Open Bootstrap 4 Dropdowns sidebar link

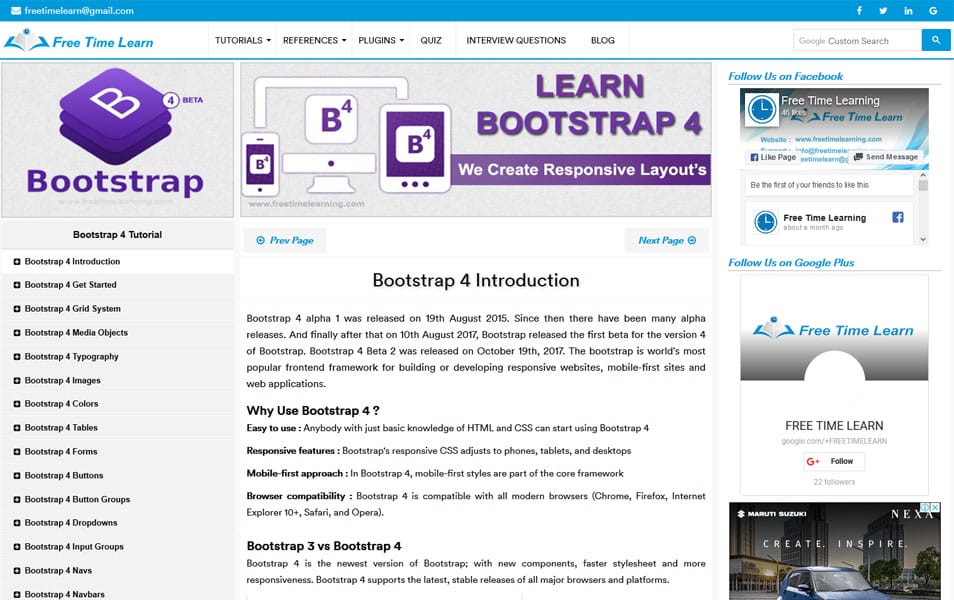pyautogui.click(x=71, y=523)
